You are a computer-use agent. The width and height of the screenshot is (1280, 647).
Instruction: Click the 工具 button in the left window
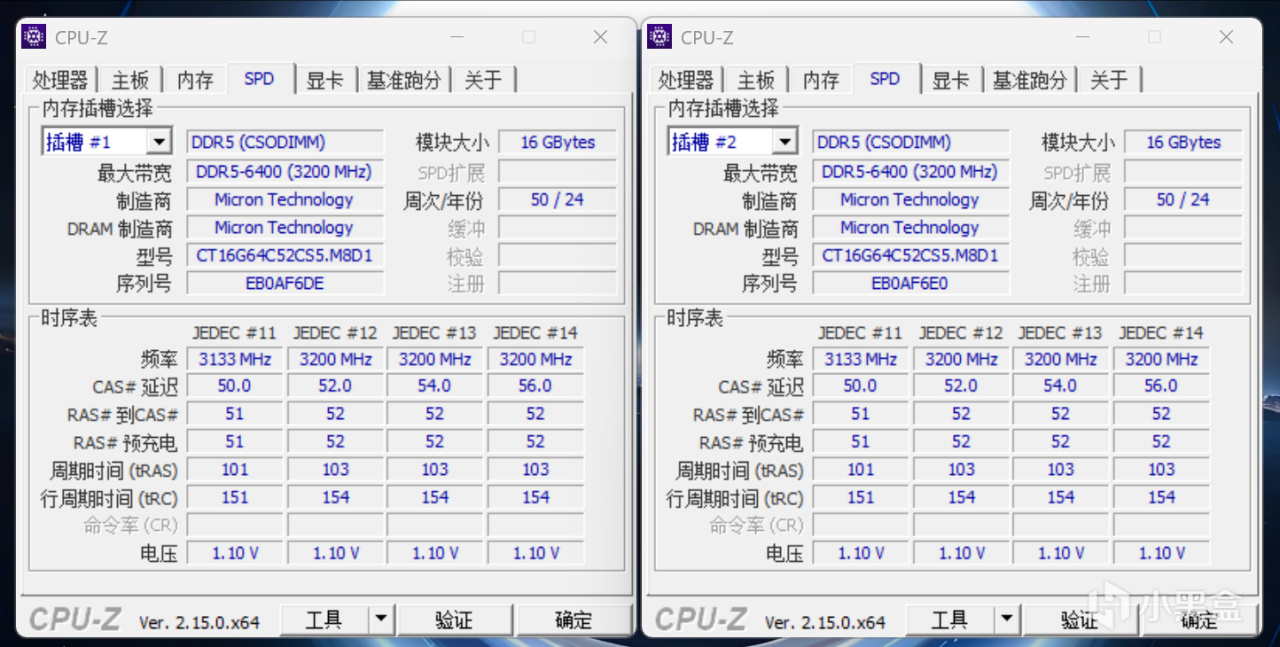(324, 620)
